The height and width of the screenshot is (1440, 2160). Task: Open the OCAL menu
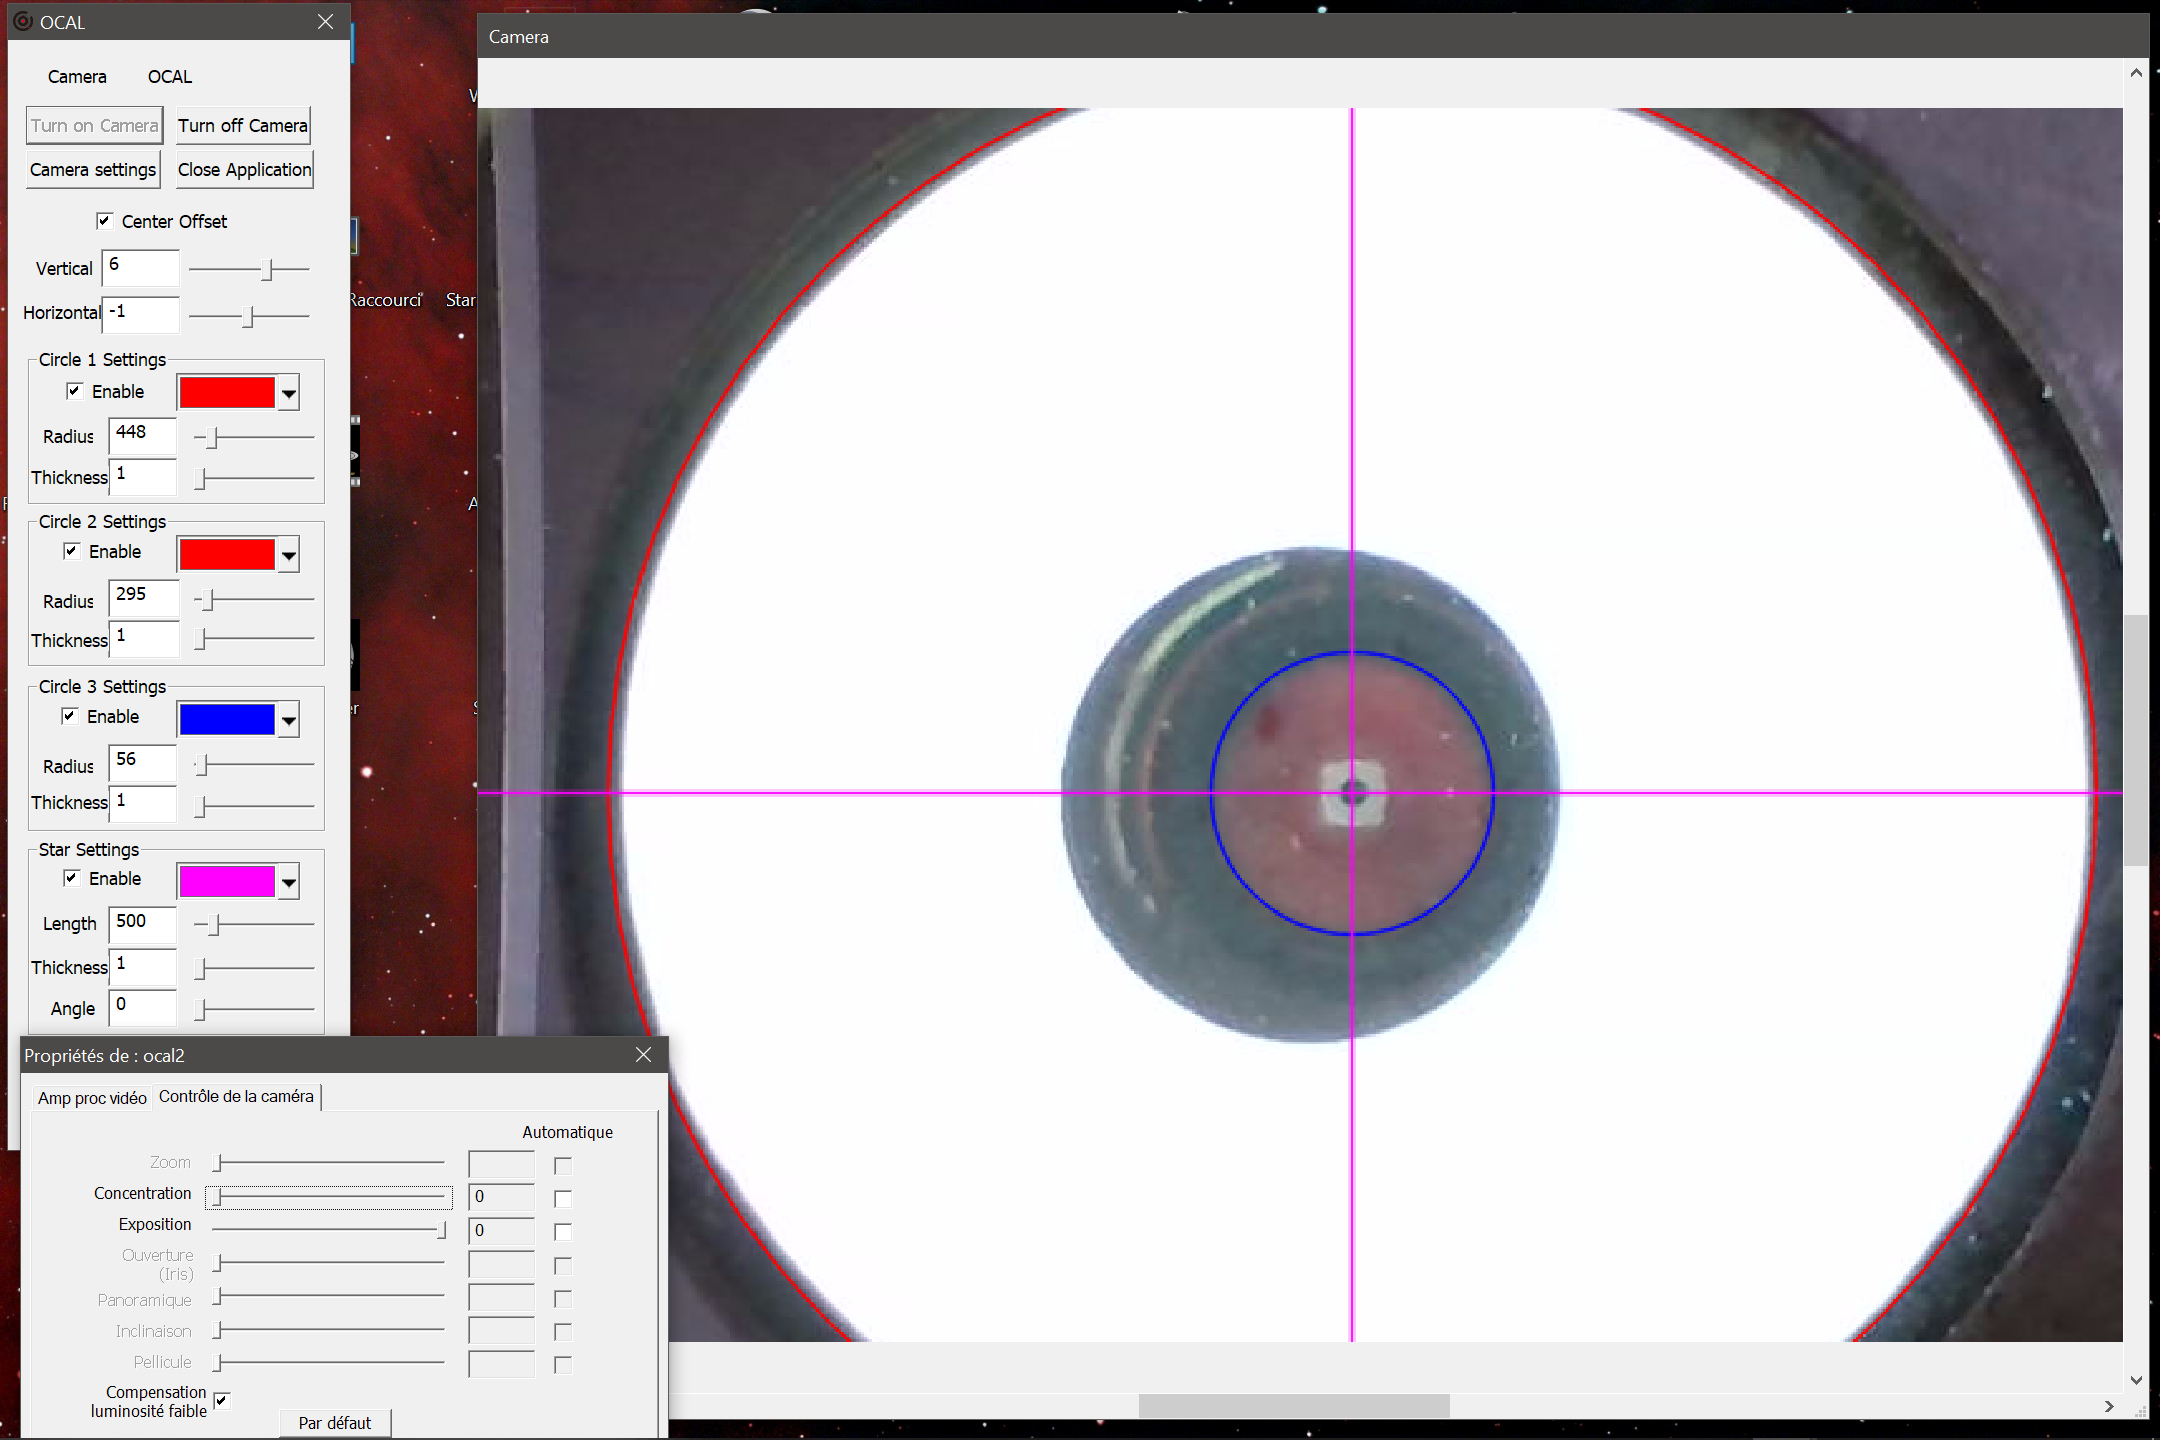[169, 77]
